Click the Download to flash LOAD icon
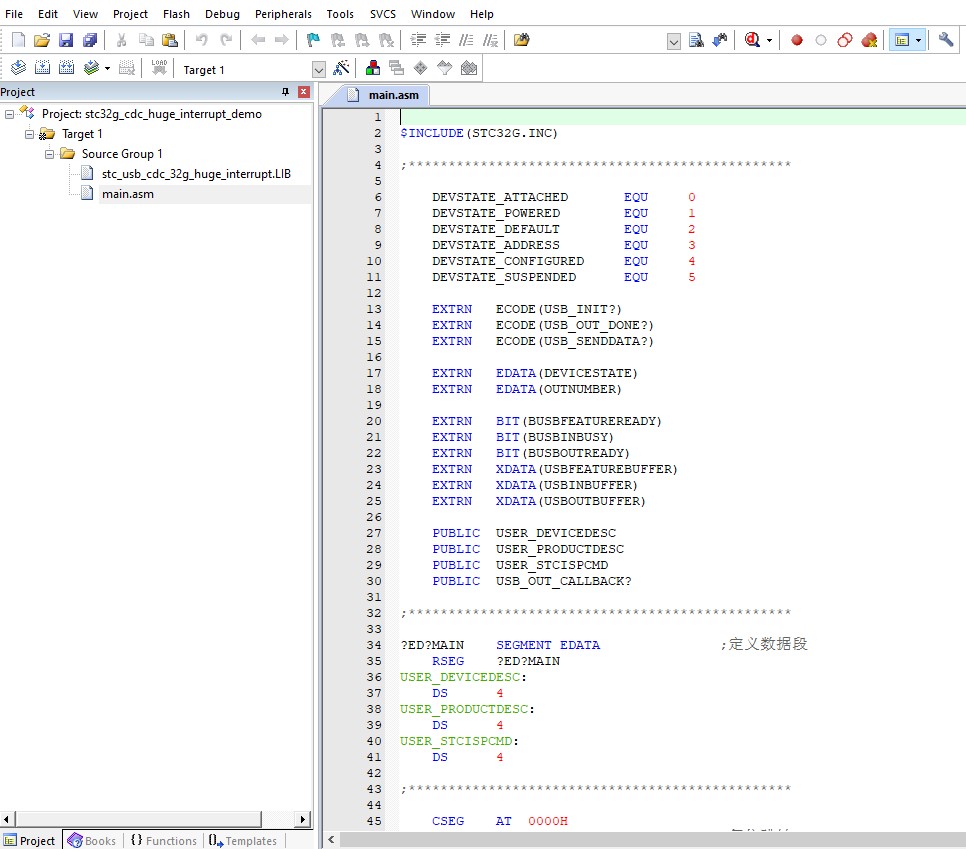966x849 pixels. pos(159,69)
